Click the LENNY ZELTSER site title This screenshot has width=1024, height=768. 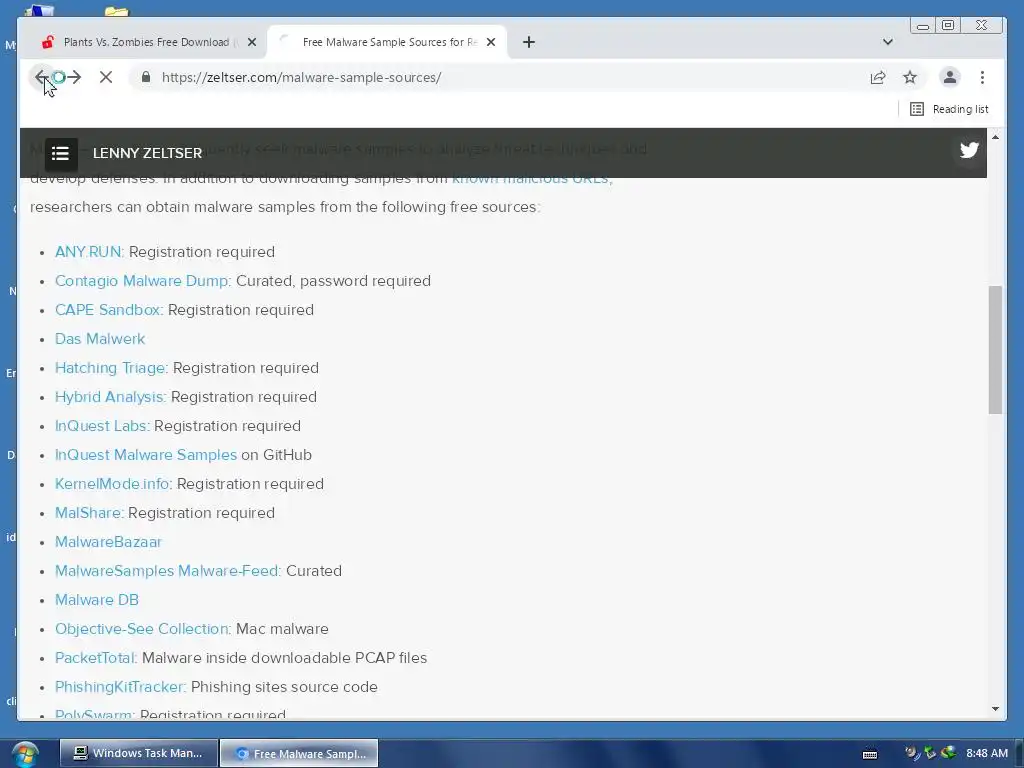pyautogui.click(x=148, y=153)
